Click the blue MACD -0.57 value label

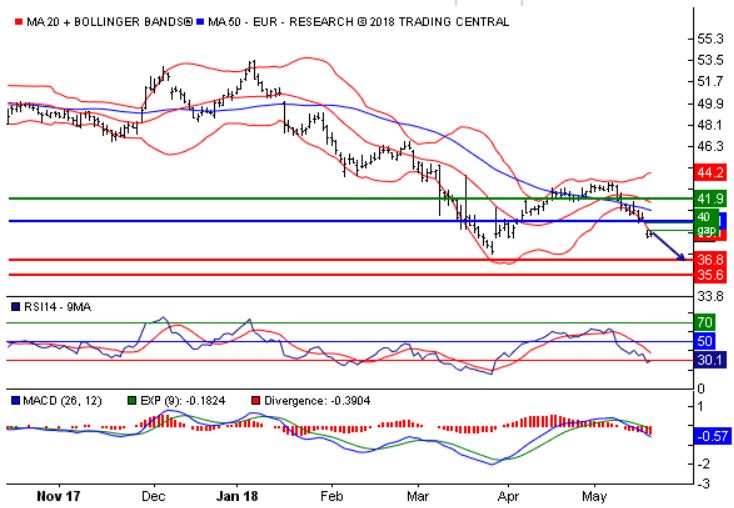point(712,436)
